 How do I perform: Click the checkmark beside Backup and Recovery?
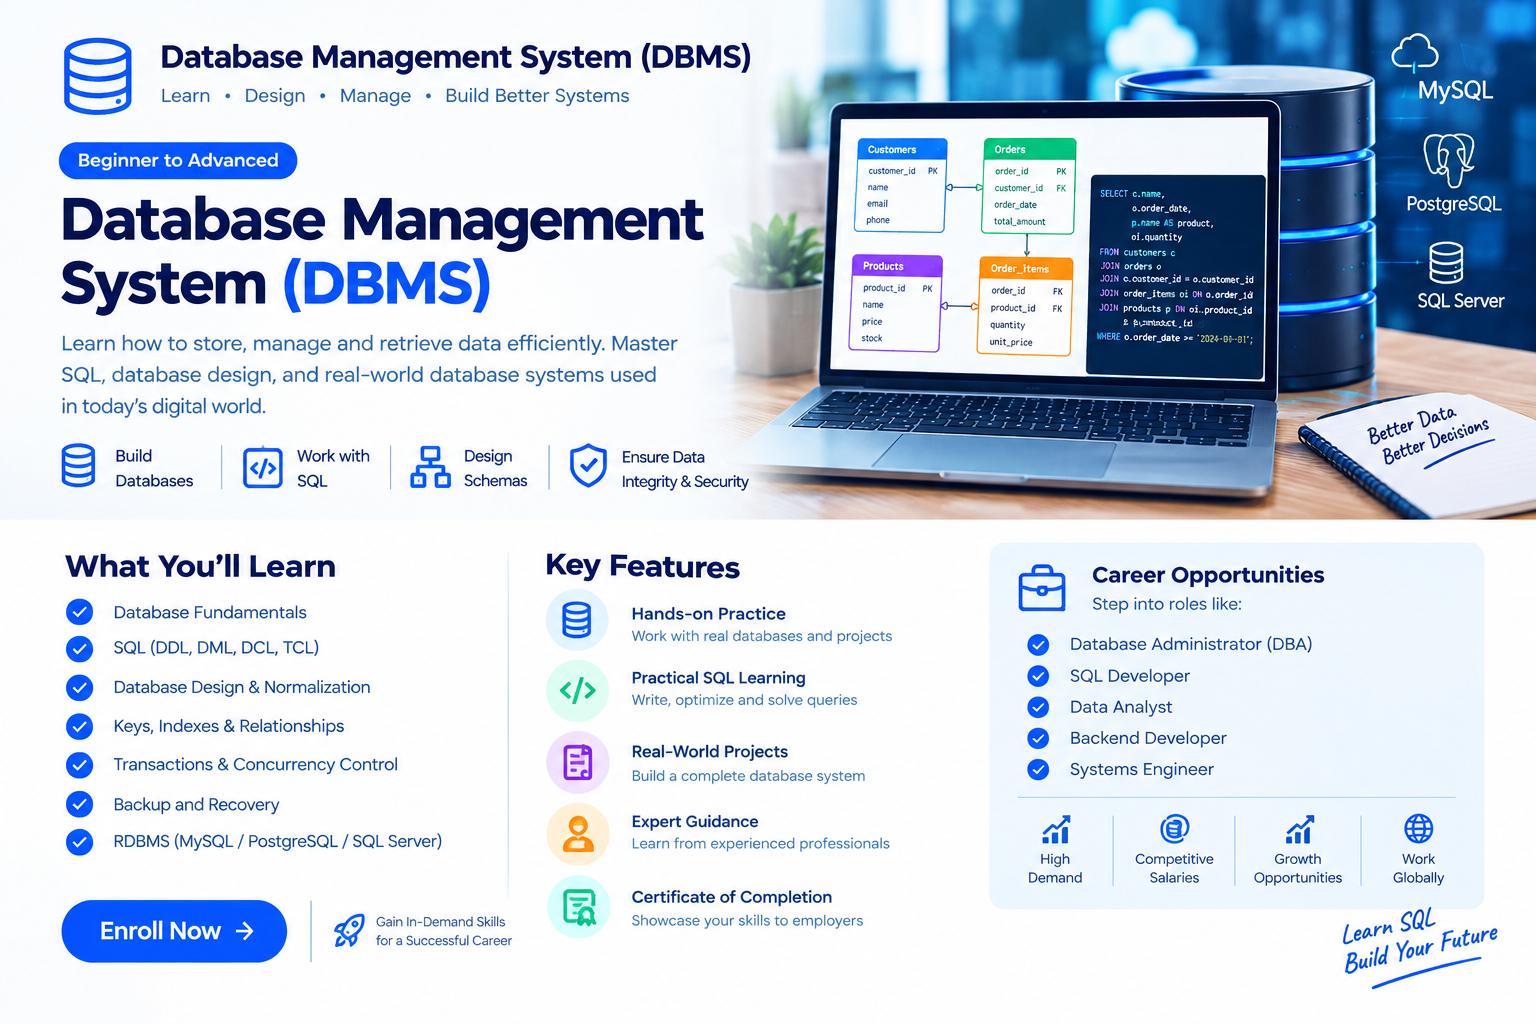79,804
